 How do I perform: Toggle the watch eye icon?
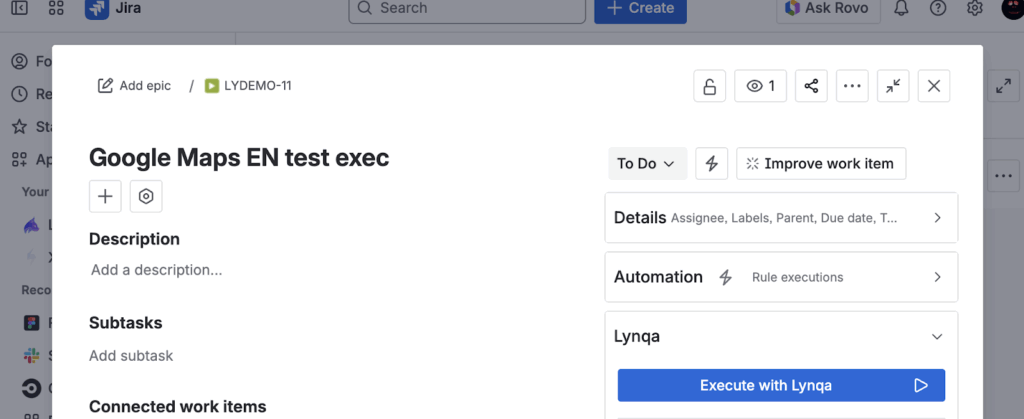[x=760, y=86]
